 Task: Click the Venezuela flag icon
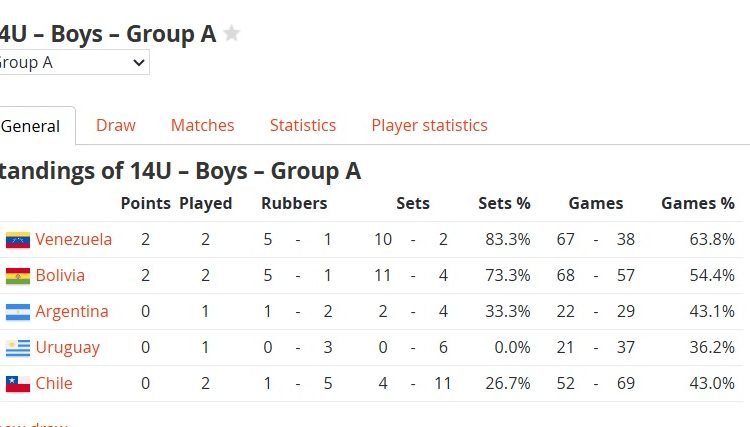coord(18,240)
